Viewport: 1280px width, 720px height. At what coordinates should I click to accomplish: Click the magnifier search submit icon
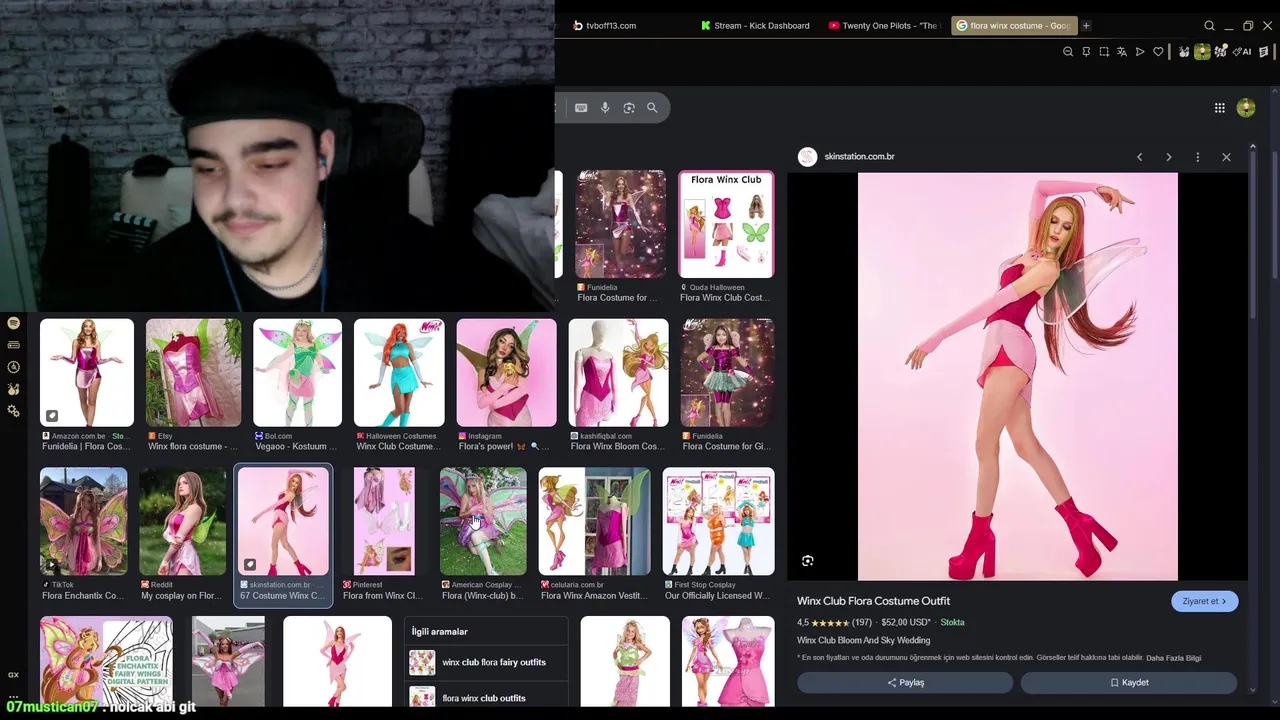(652, 108)
